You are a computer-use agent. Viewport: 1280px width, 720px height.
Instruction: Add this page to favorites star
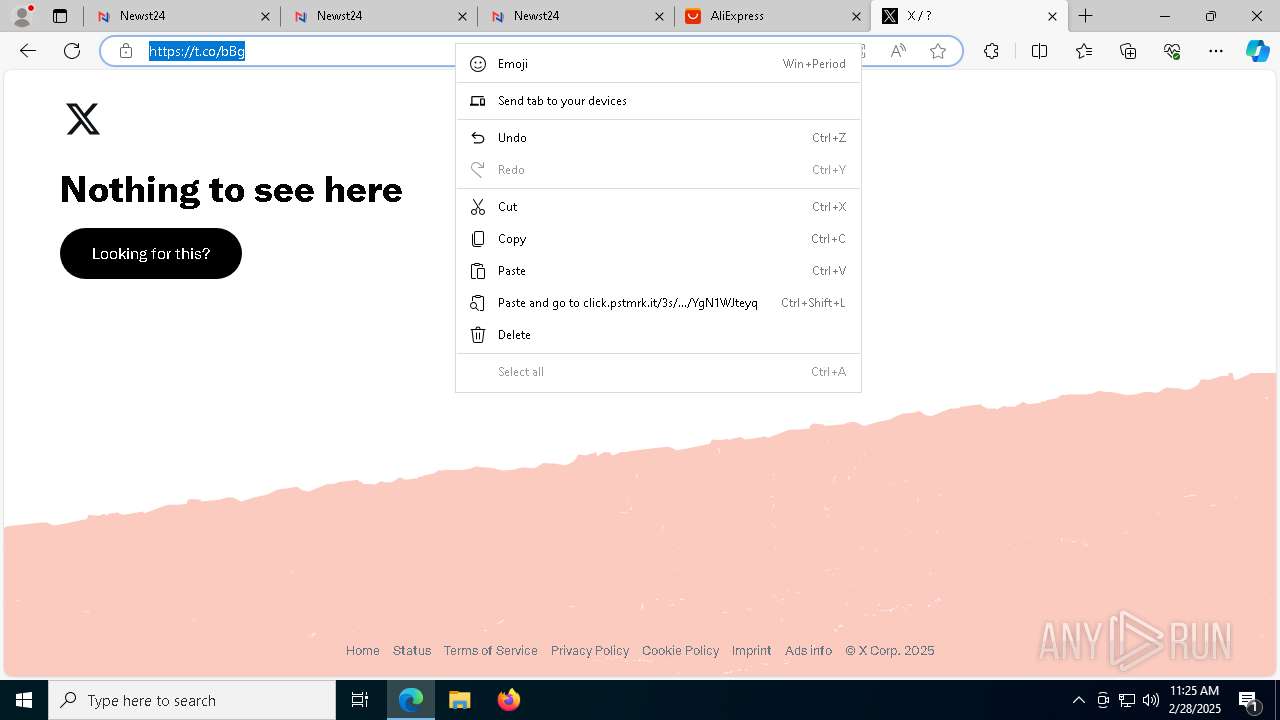click(938, 51)
